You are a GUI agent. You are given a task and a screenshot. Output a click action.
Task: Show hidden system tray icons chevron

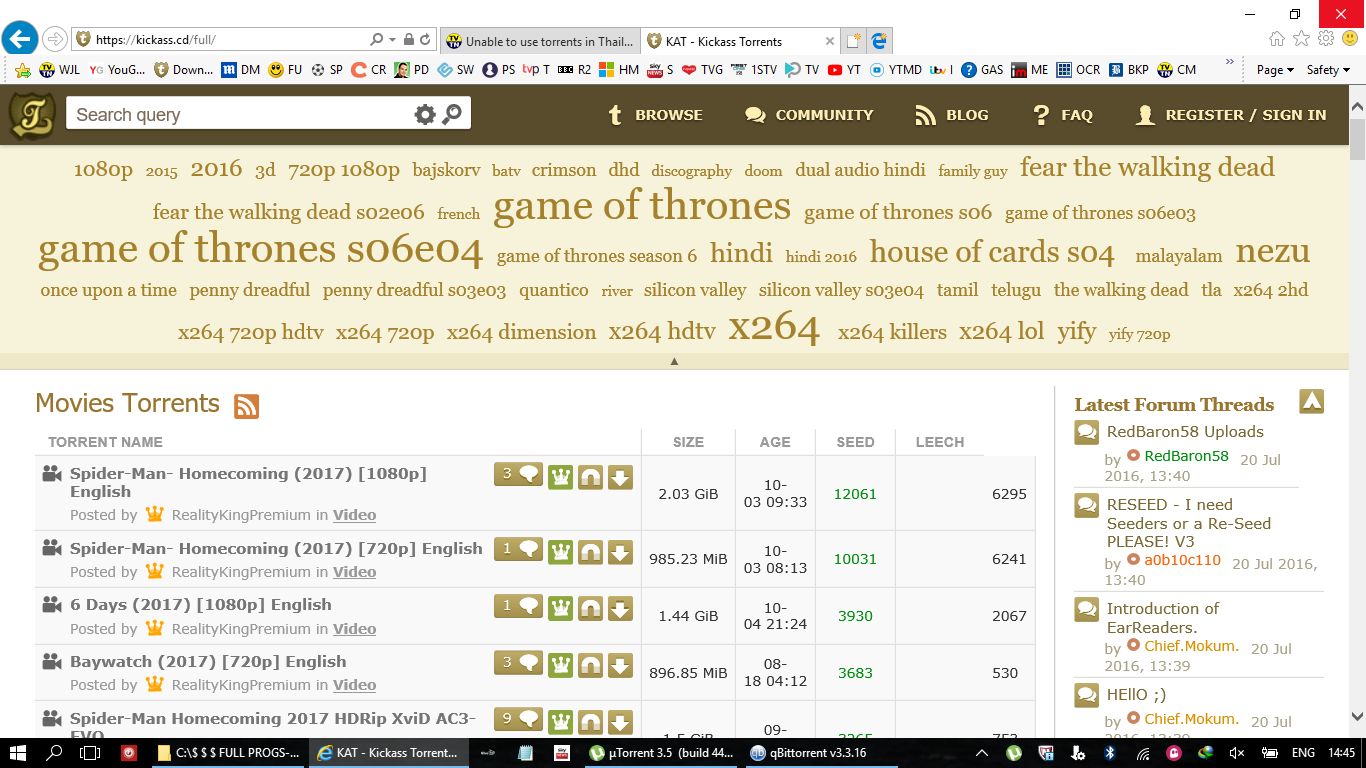coord(982,753)
